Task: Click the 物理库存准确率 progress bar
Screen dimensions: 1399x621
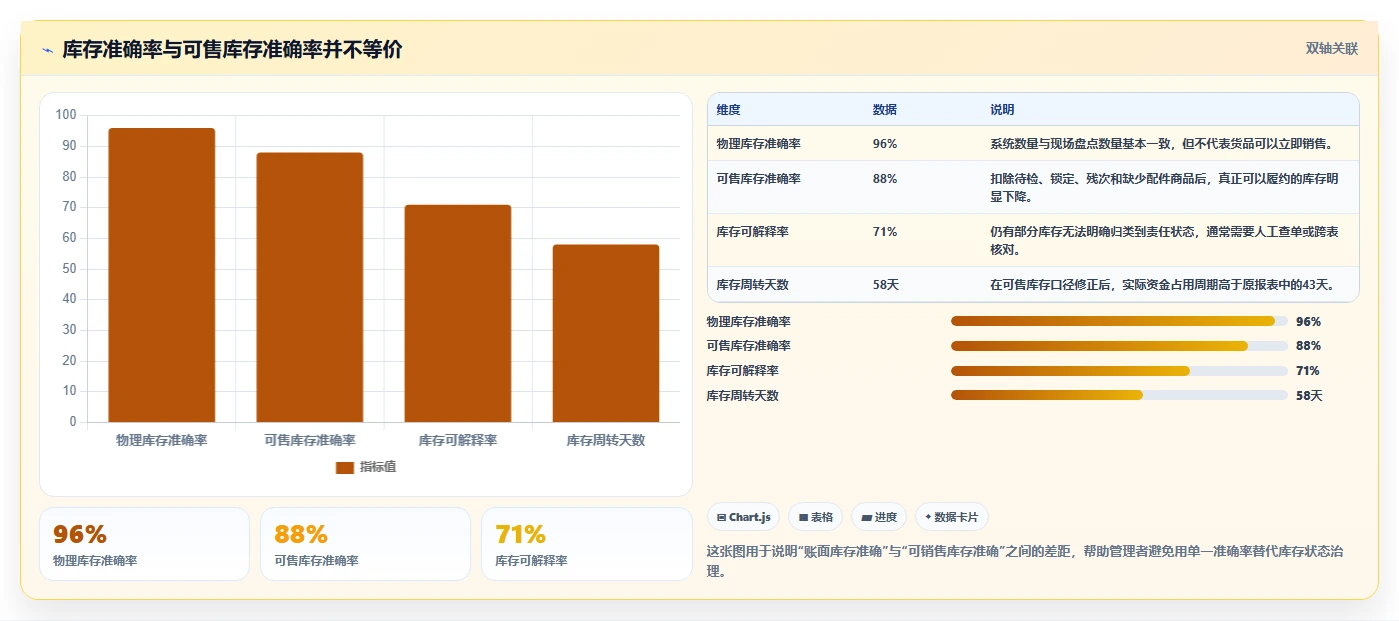Action: coord(1119,321)
